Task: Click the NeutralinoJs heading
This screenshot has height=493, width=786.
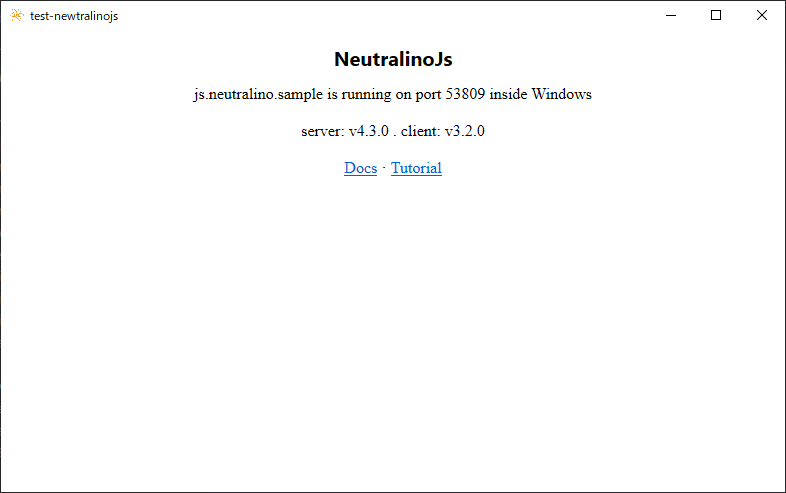Action: pos(393,59)
